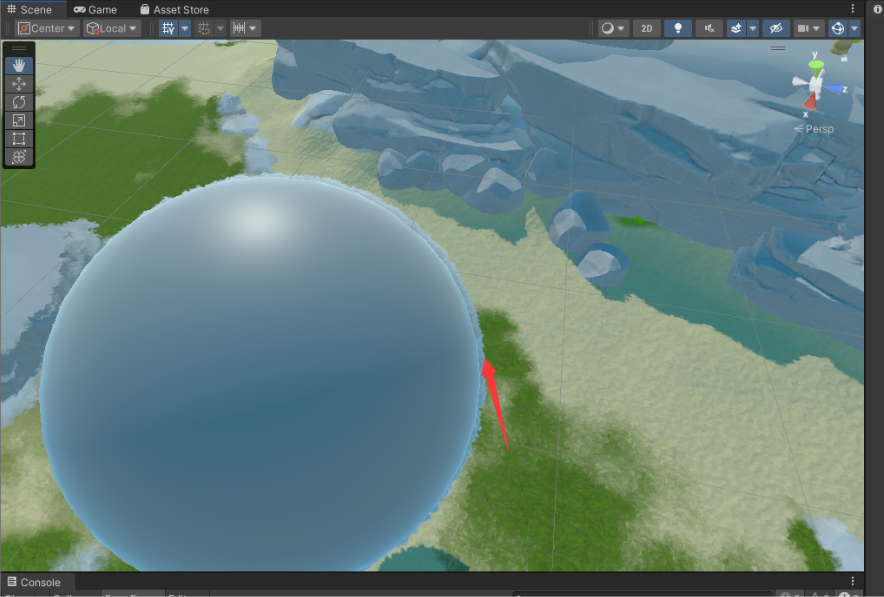Open the scene camera settings dropdown

click(x=808, y=28)
